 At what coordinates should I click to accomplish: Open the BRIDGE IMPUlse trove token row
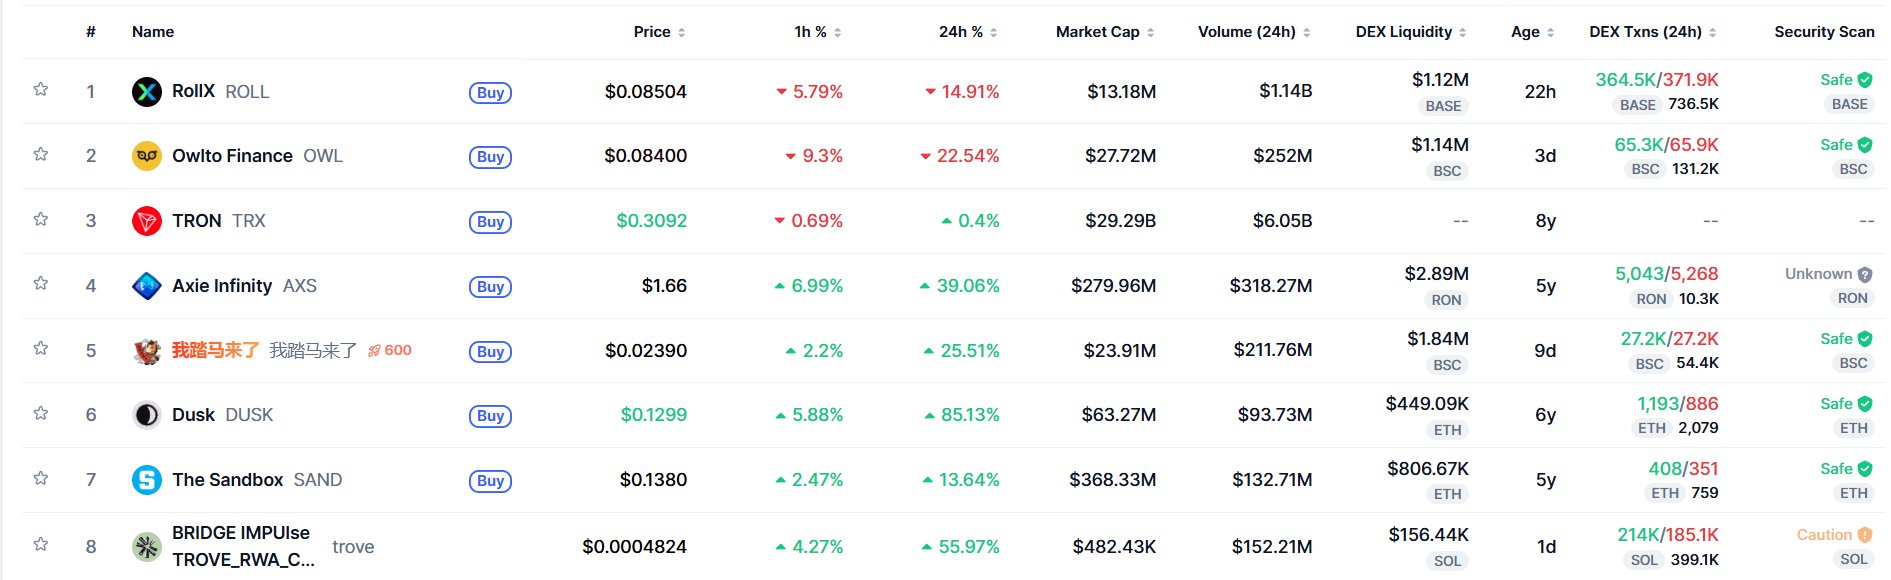[241, 546]
